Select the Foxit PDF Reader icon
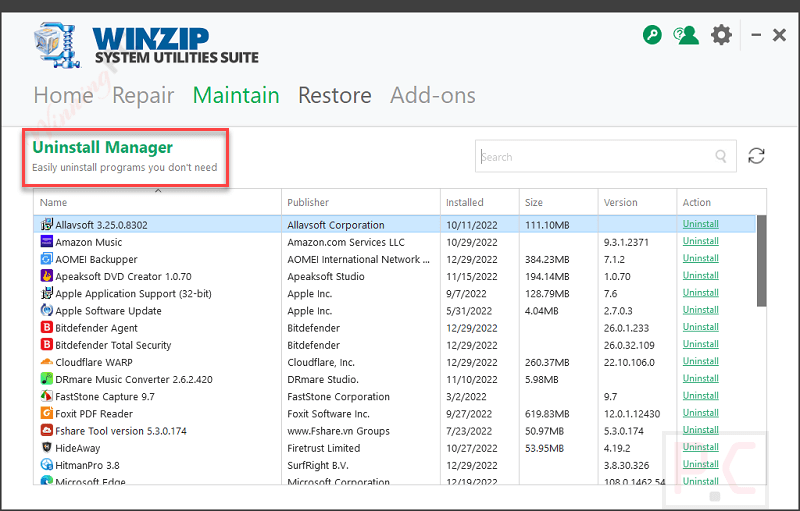The height and width of the screenshot is (511, 800). 46,413
